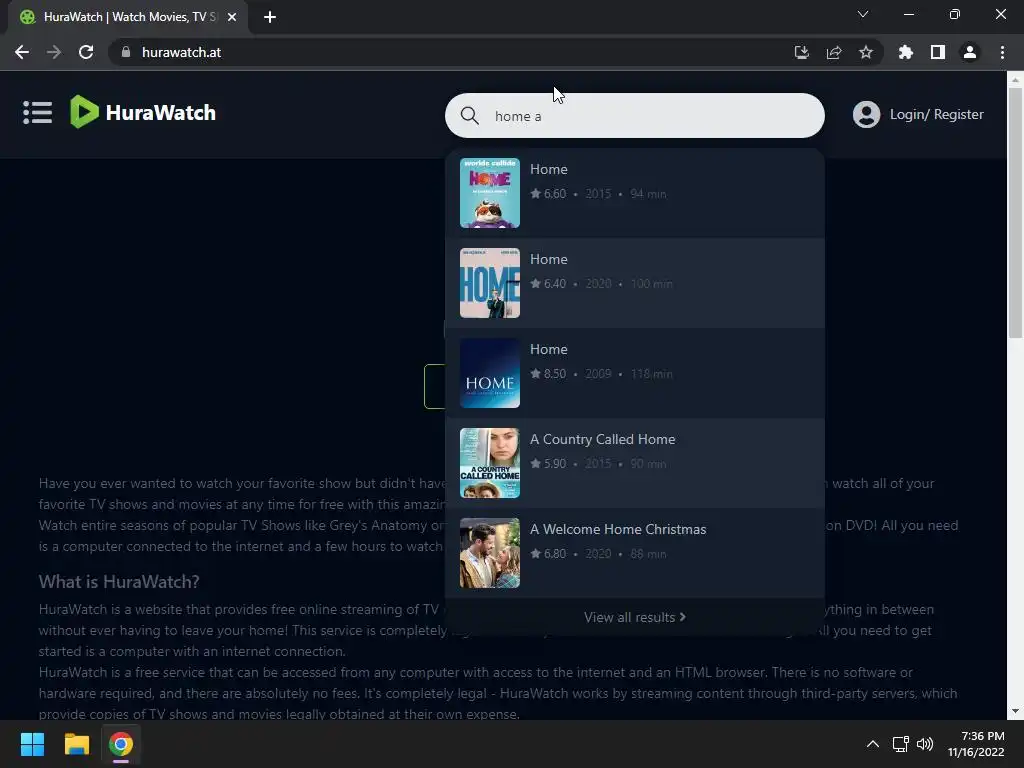Click the search field with 'home a'
This screenshot has height=768, width=1024.
click(634, 116)
